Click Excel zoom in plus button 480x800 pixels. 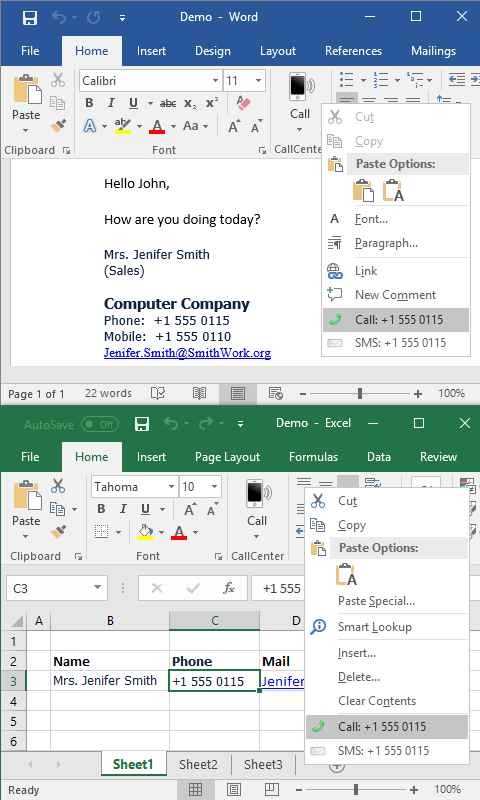point(414,789)
